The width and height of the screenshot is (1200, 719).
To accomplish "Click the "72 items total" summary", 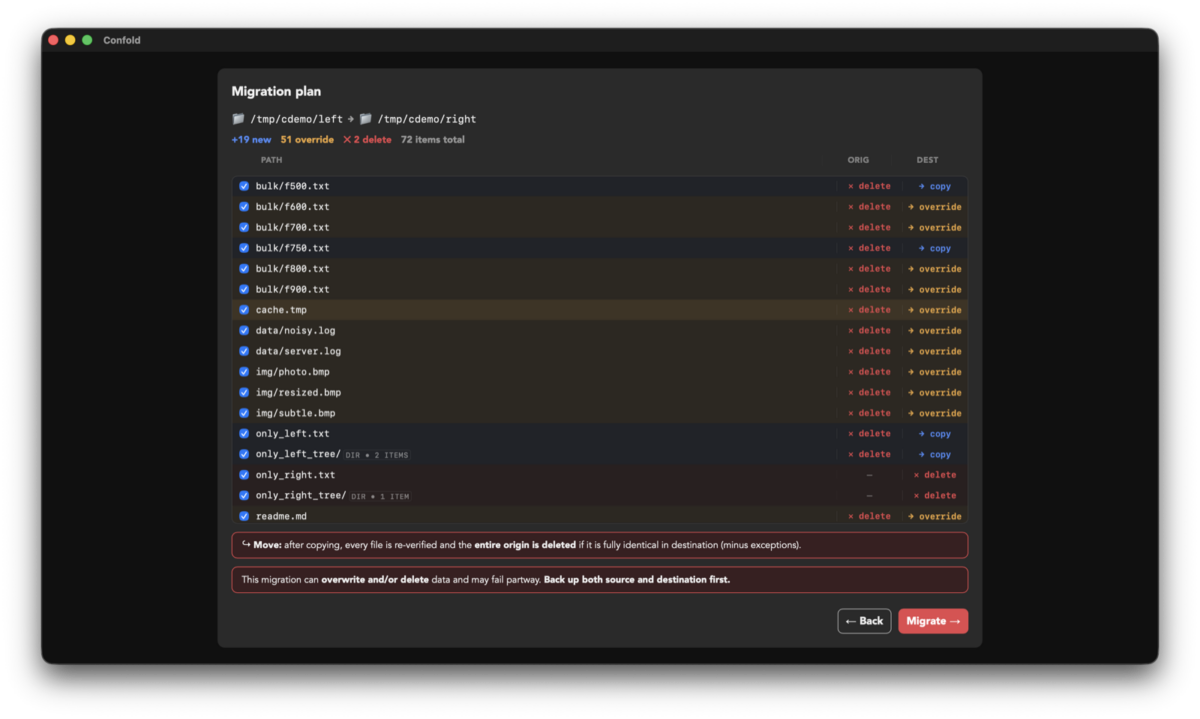I will (x=433, y=140).
